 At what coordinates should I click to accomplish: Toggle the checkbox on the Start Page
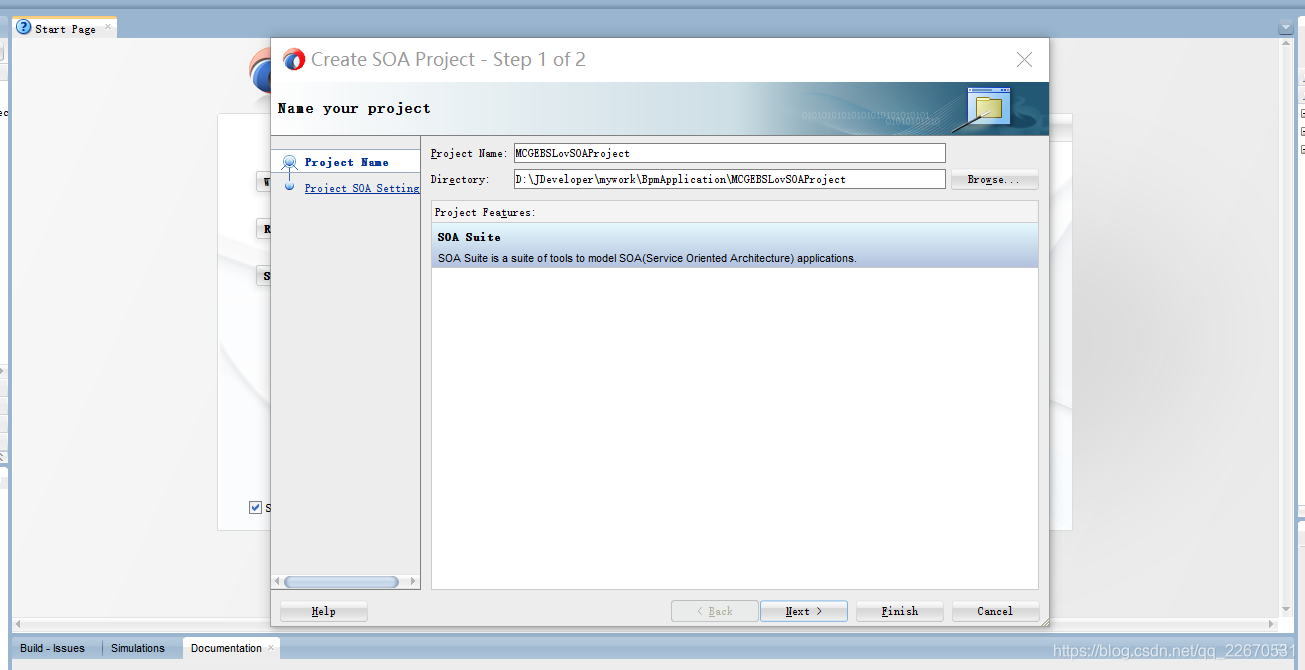(255, 507)
